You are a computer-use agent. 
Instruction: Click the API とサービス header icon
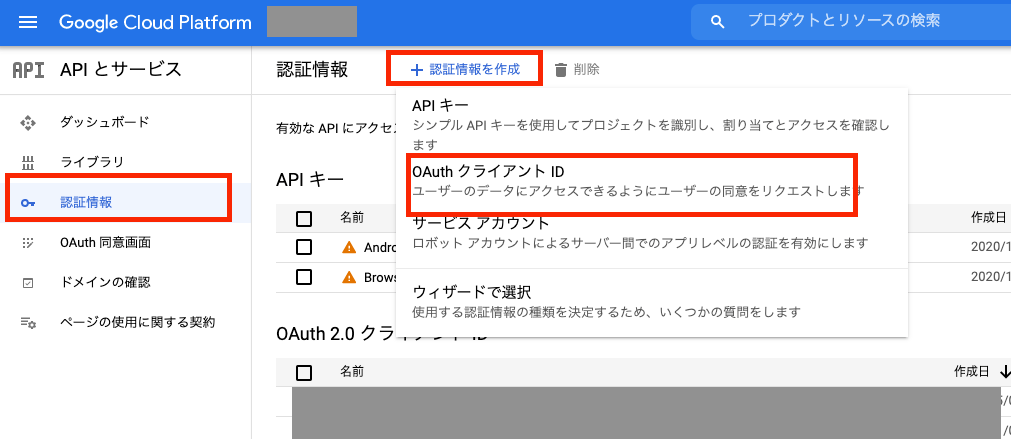[x=28, y=70]
